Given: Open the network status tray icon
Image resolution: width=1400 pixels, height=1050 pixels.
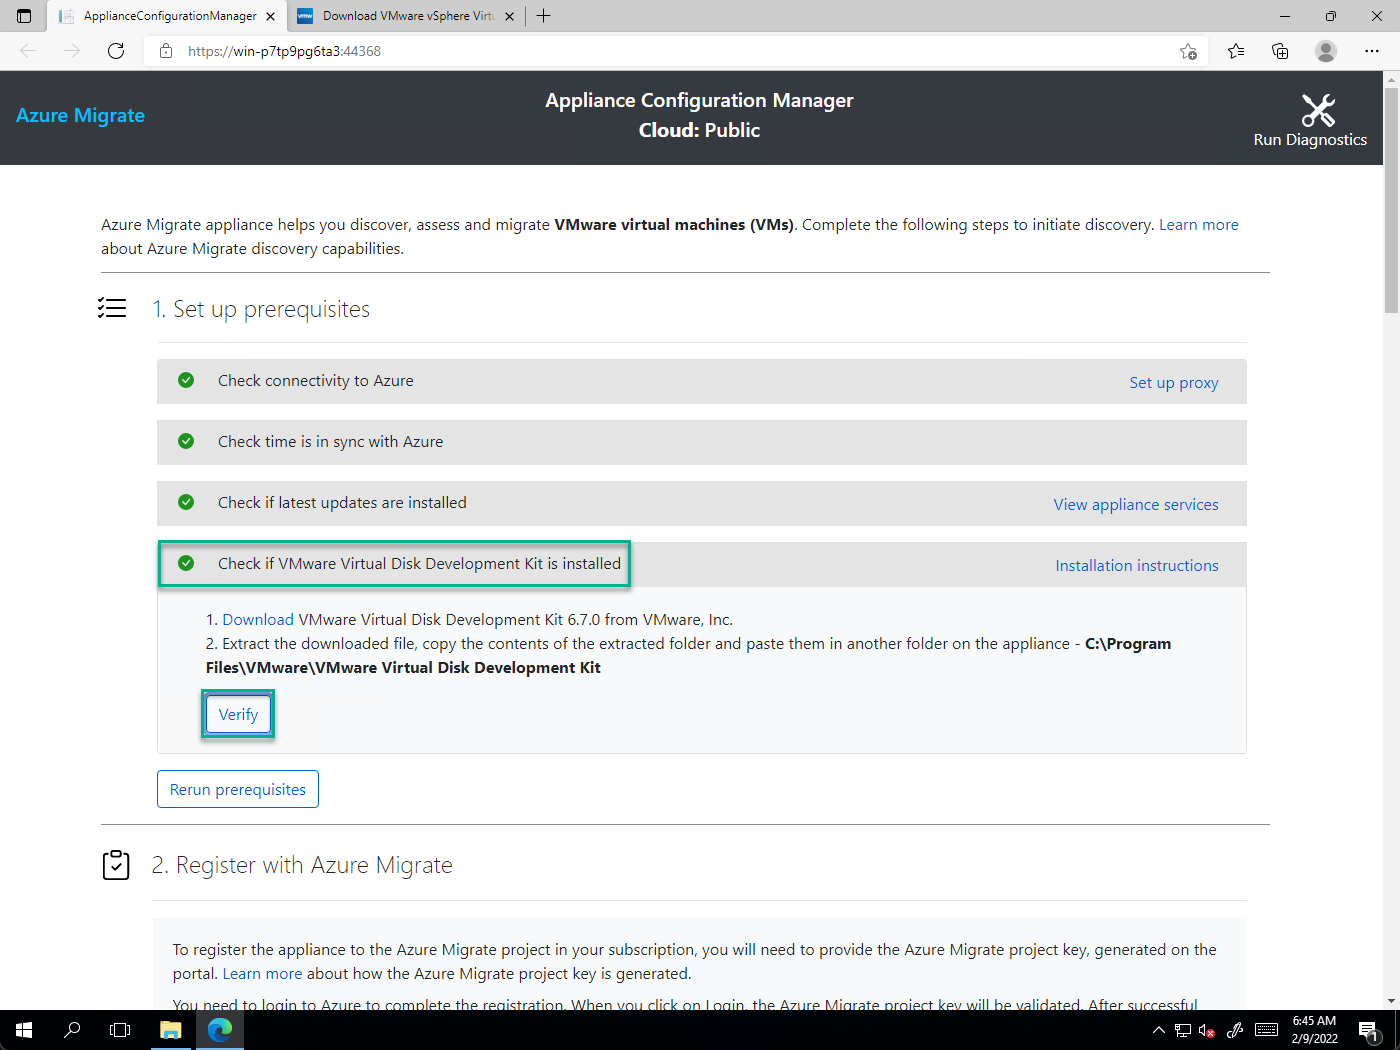Looking at the screenshot, I should [x=1183, y=1030].
